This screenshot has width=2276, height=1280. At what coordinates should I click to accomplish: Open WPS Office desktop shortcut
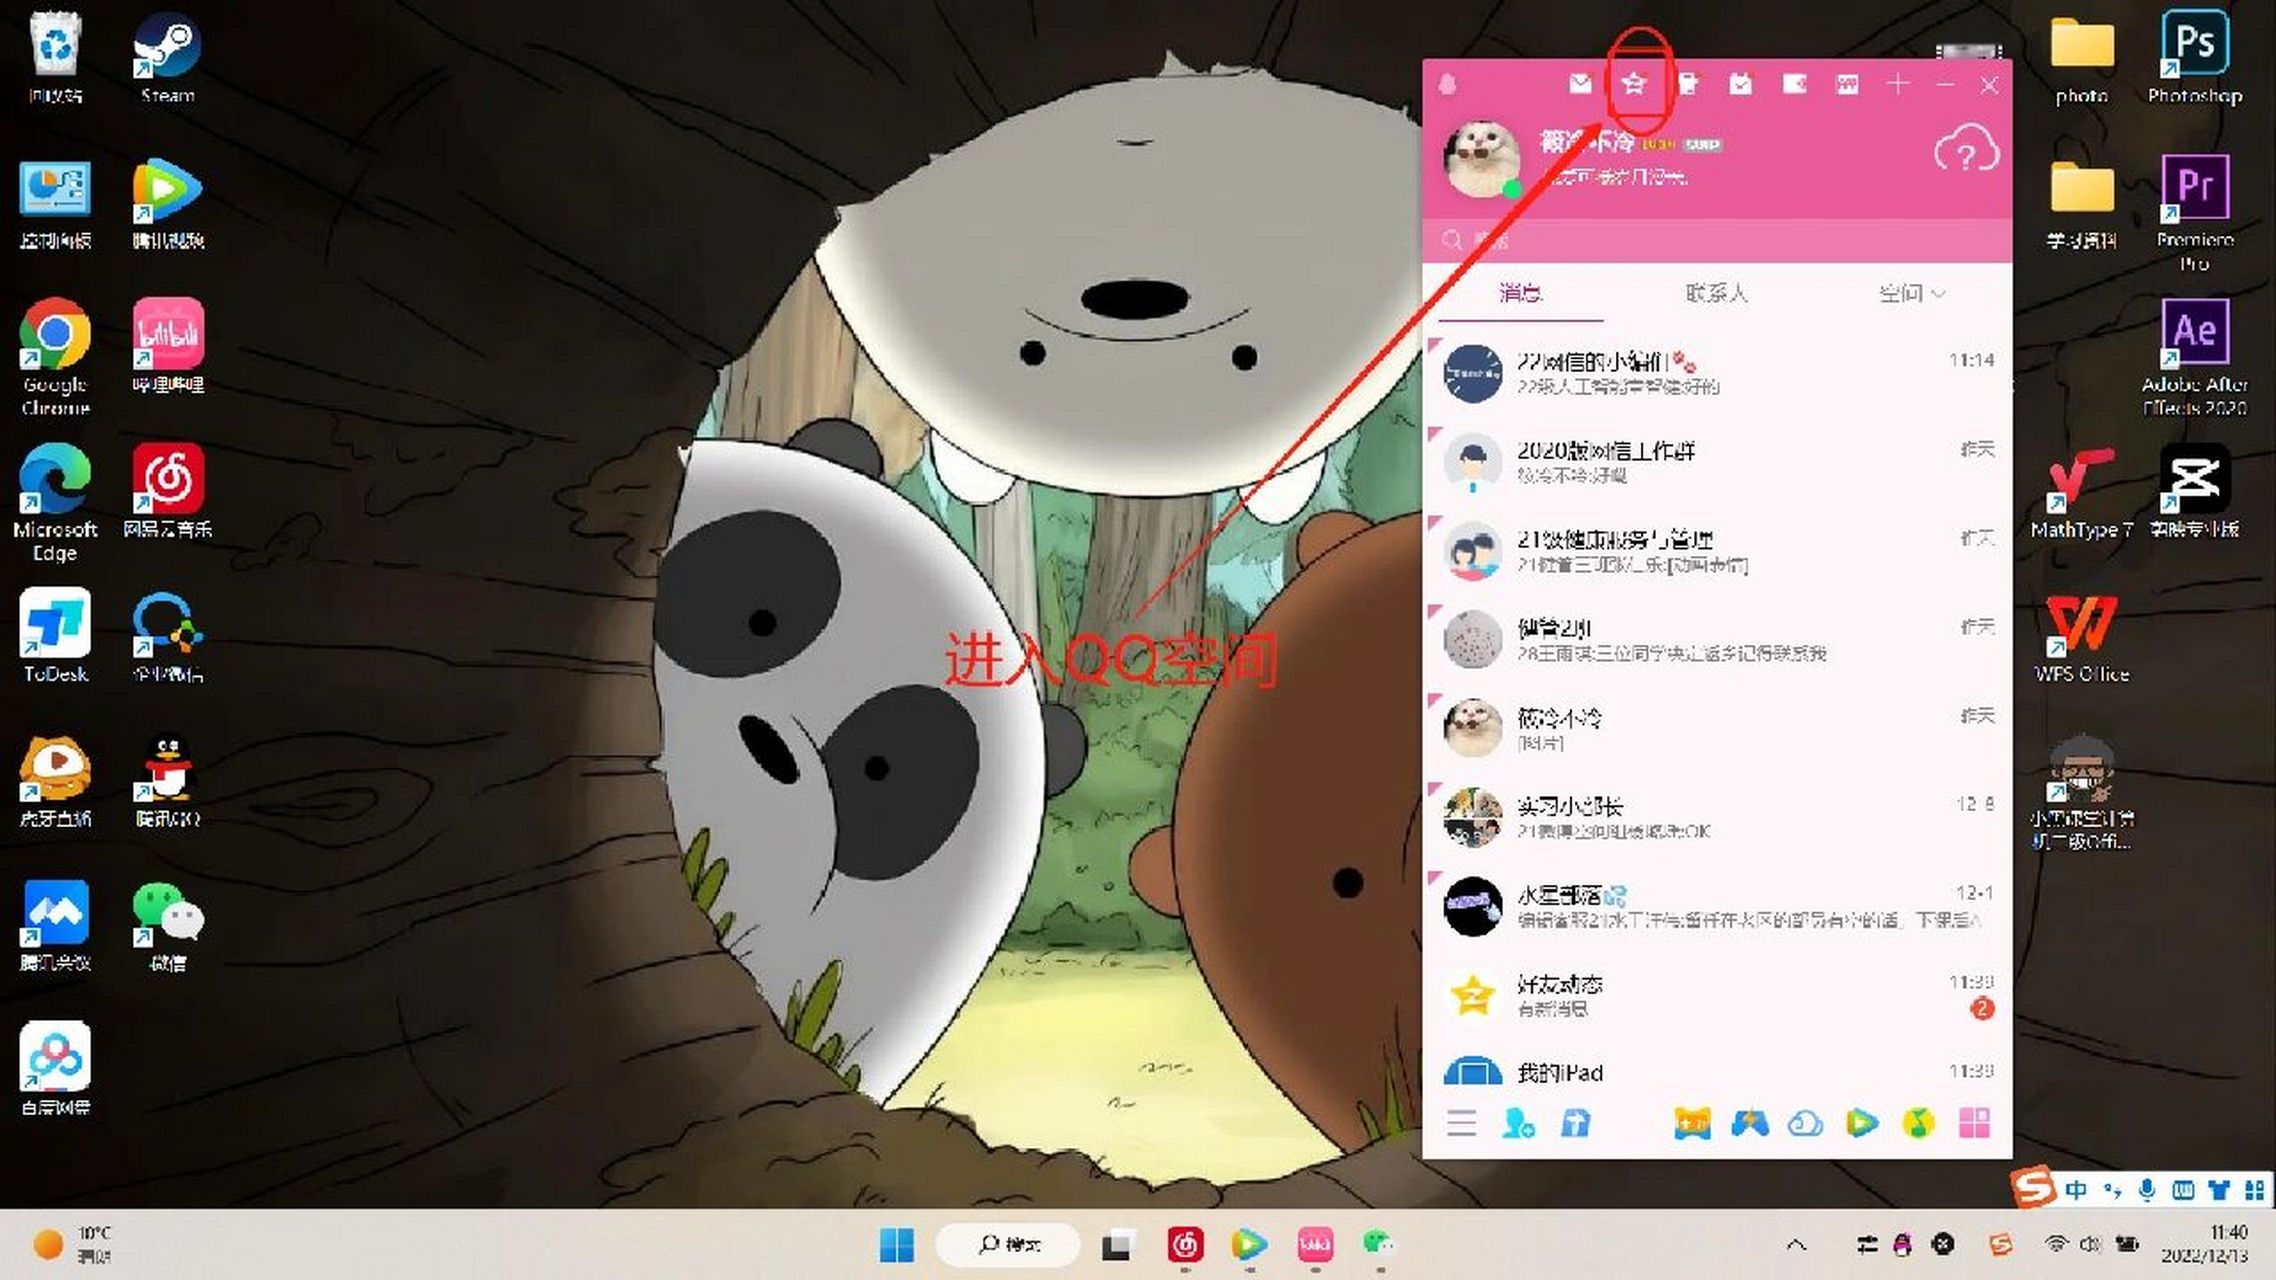[x=2082, y=638]
